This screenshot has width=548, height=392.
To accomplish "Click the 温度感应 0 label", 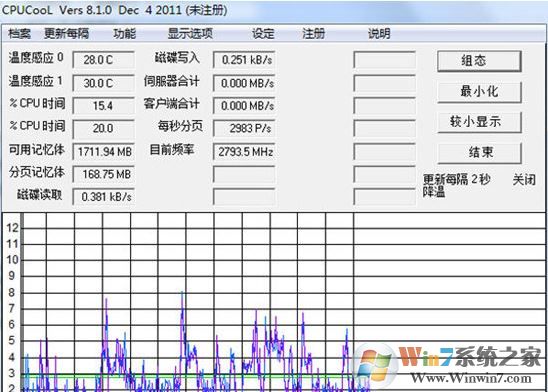I will pos(36,57).
